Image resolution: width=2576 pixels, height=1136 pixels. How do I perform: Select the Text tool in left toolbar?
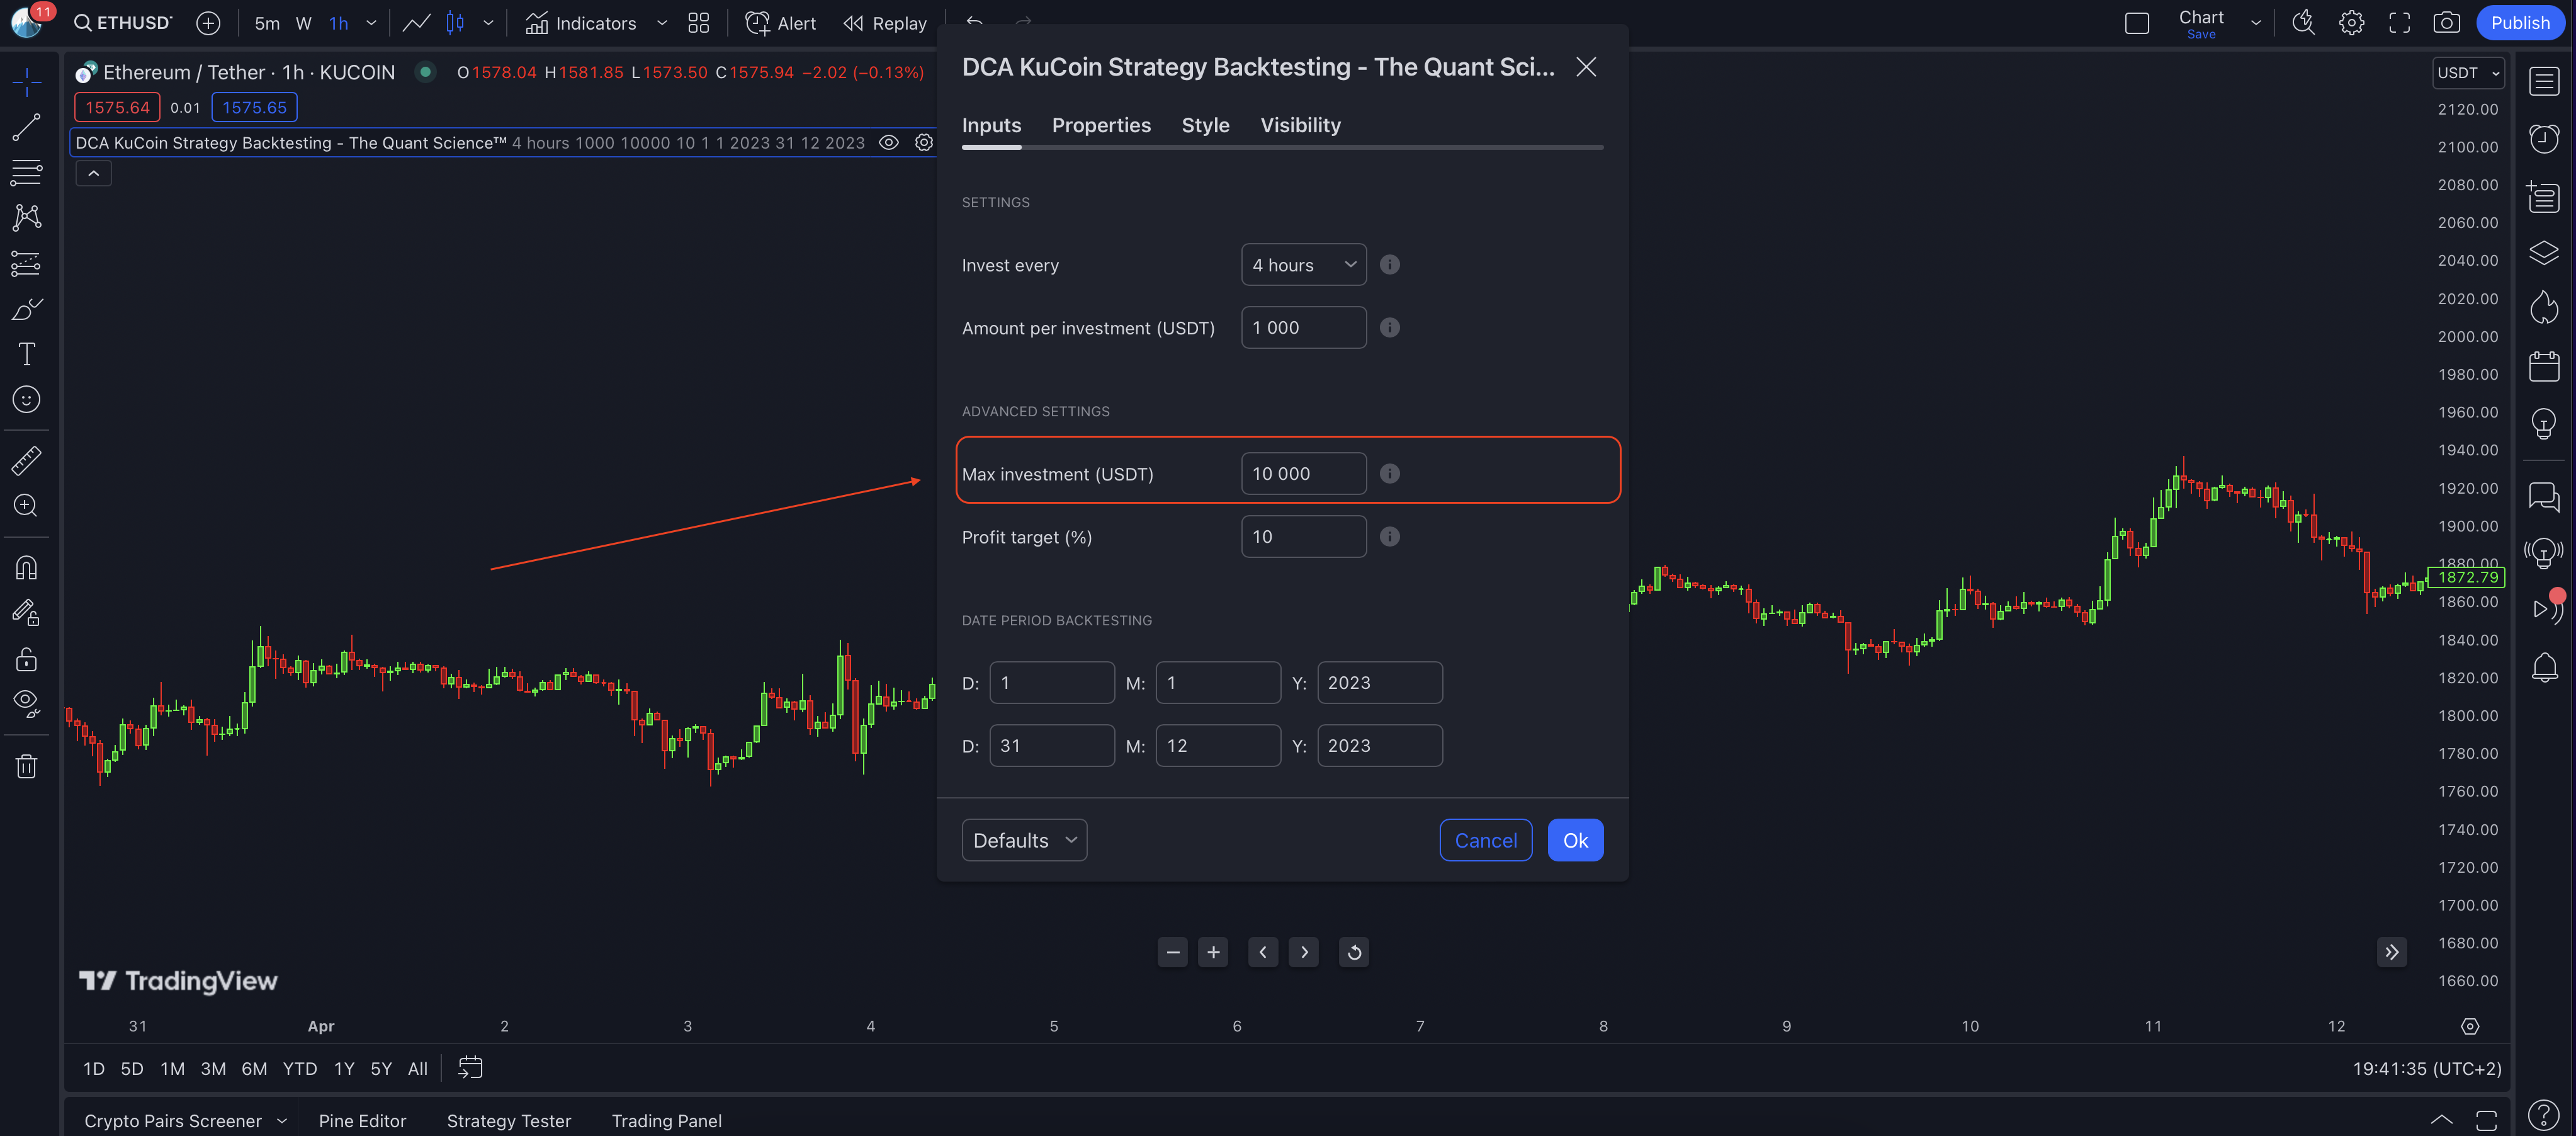coord(26,354)
